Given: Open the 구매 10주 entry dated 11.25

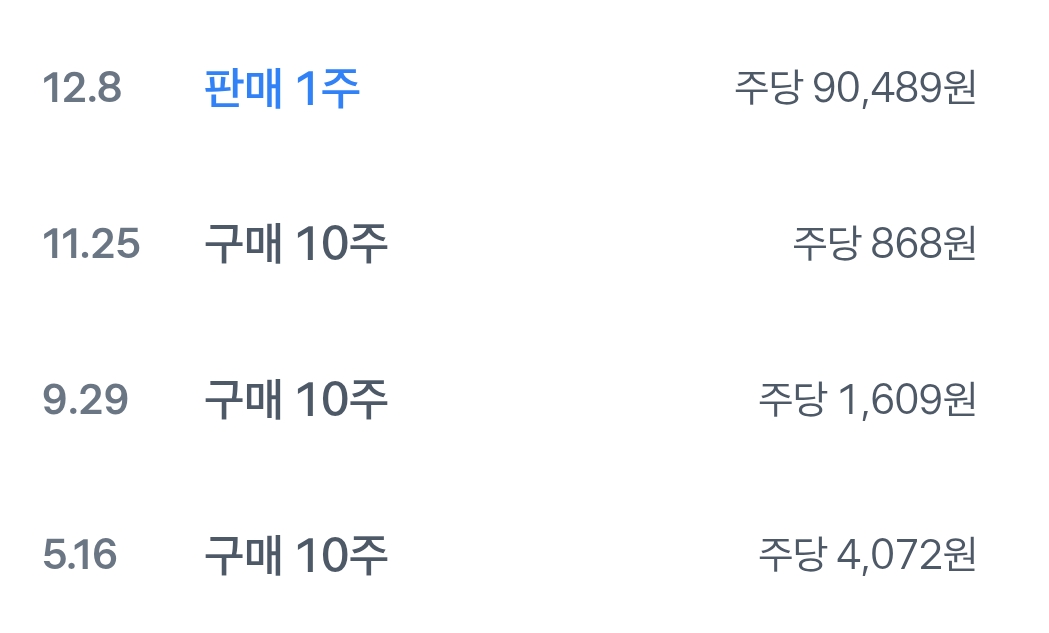Looking at the screenshot, I should [x=296, y=245].
